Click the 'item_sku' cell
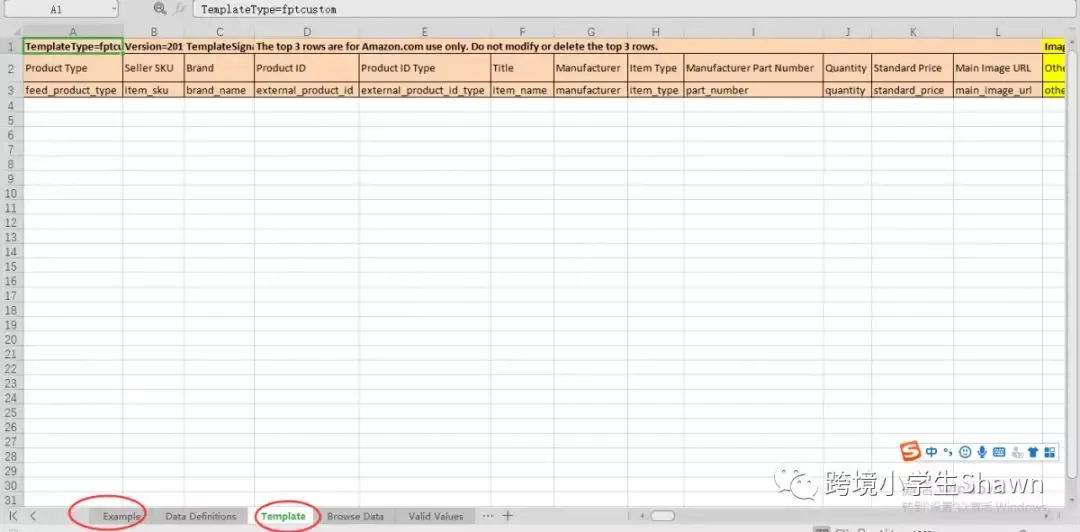 pos(154,90)
